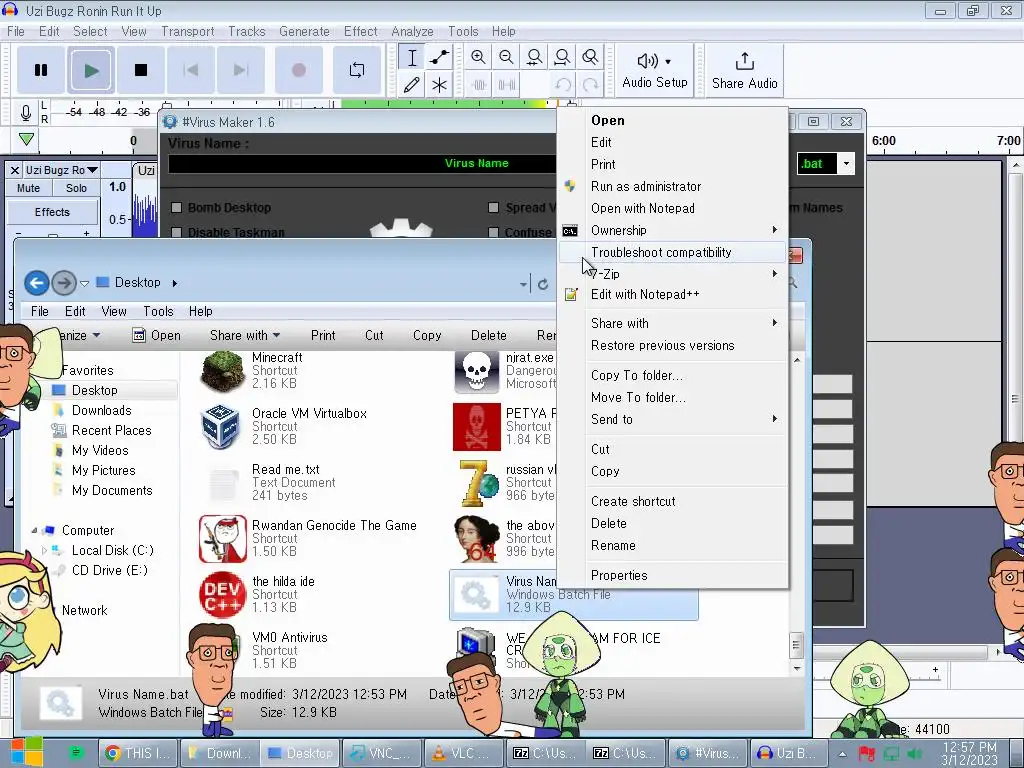Open Share with dropdown in Explorer toolbar
The height and width of the screenshot is (768, 1024).
[245, 336]
